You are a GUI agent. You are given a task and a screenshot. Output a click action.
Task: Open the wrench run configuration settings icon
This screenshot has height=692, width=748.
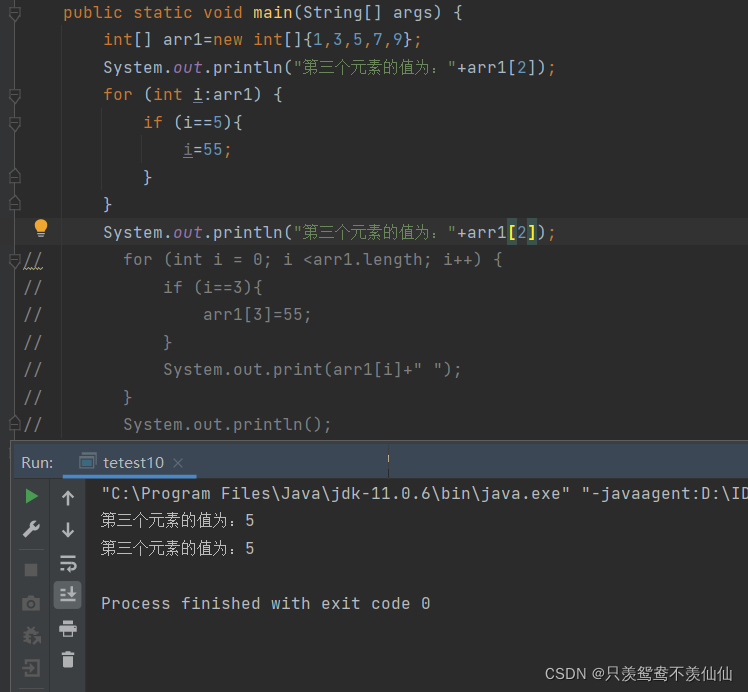point(31,529)
